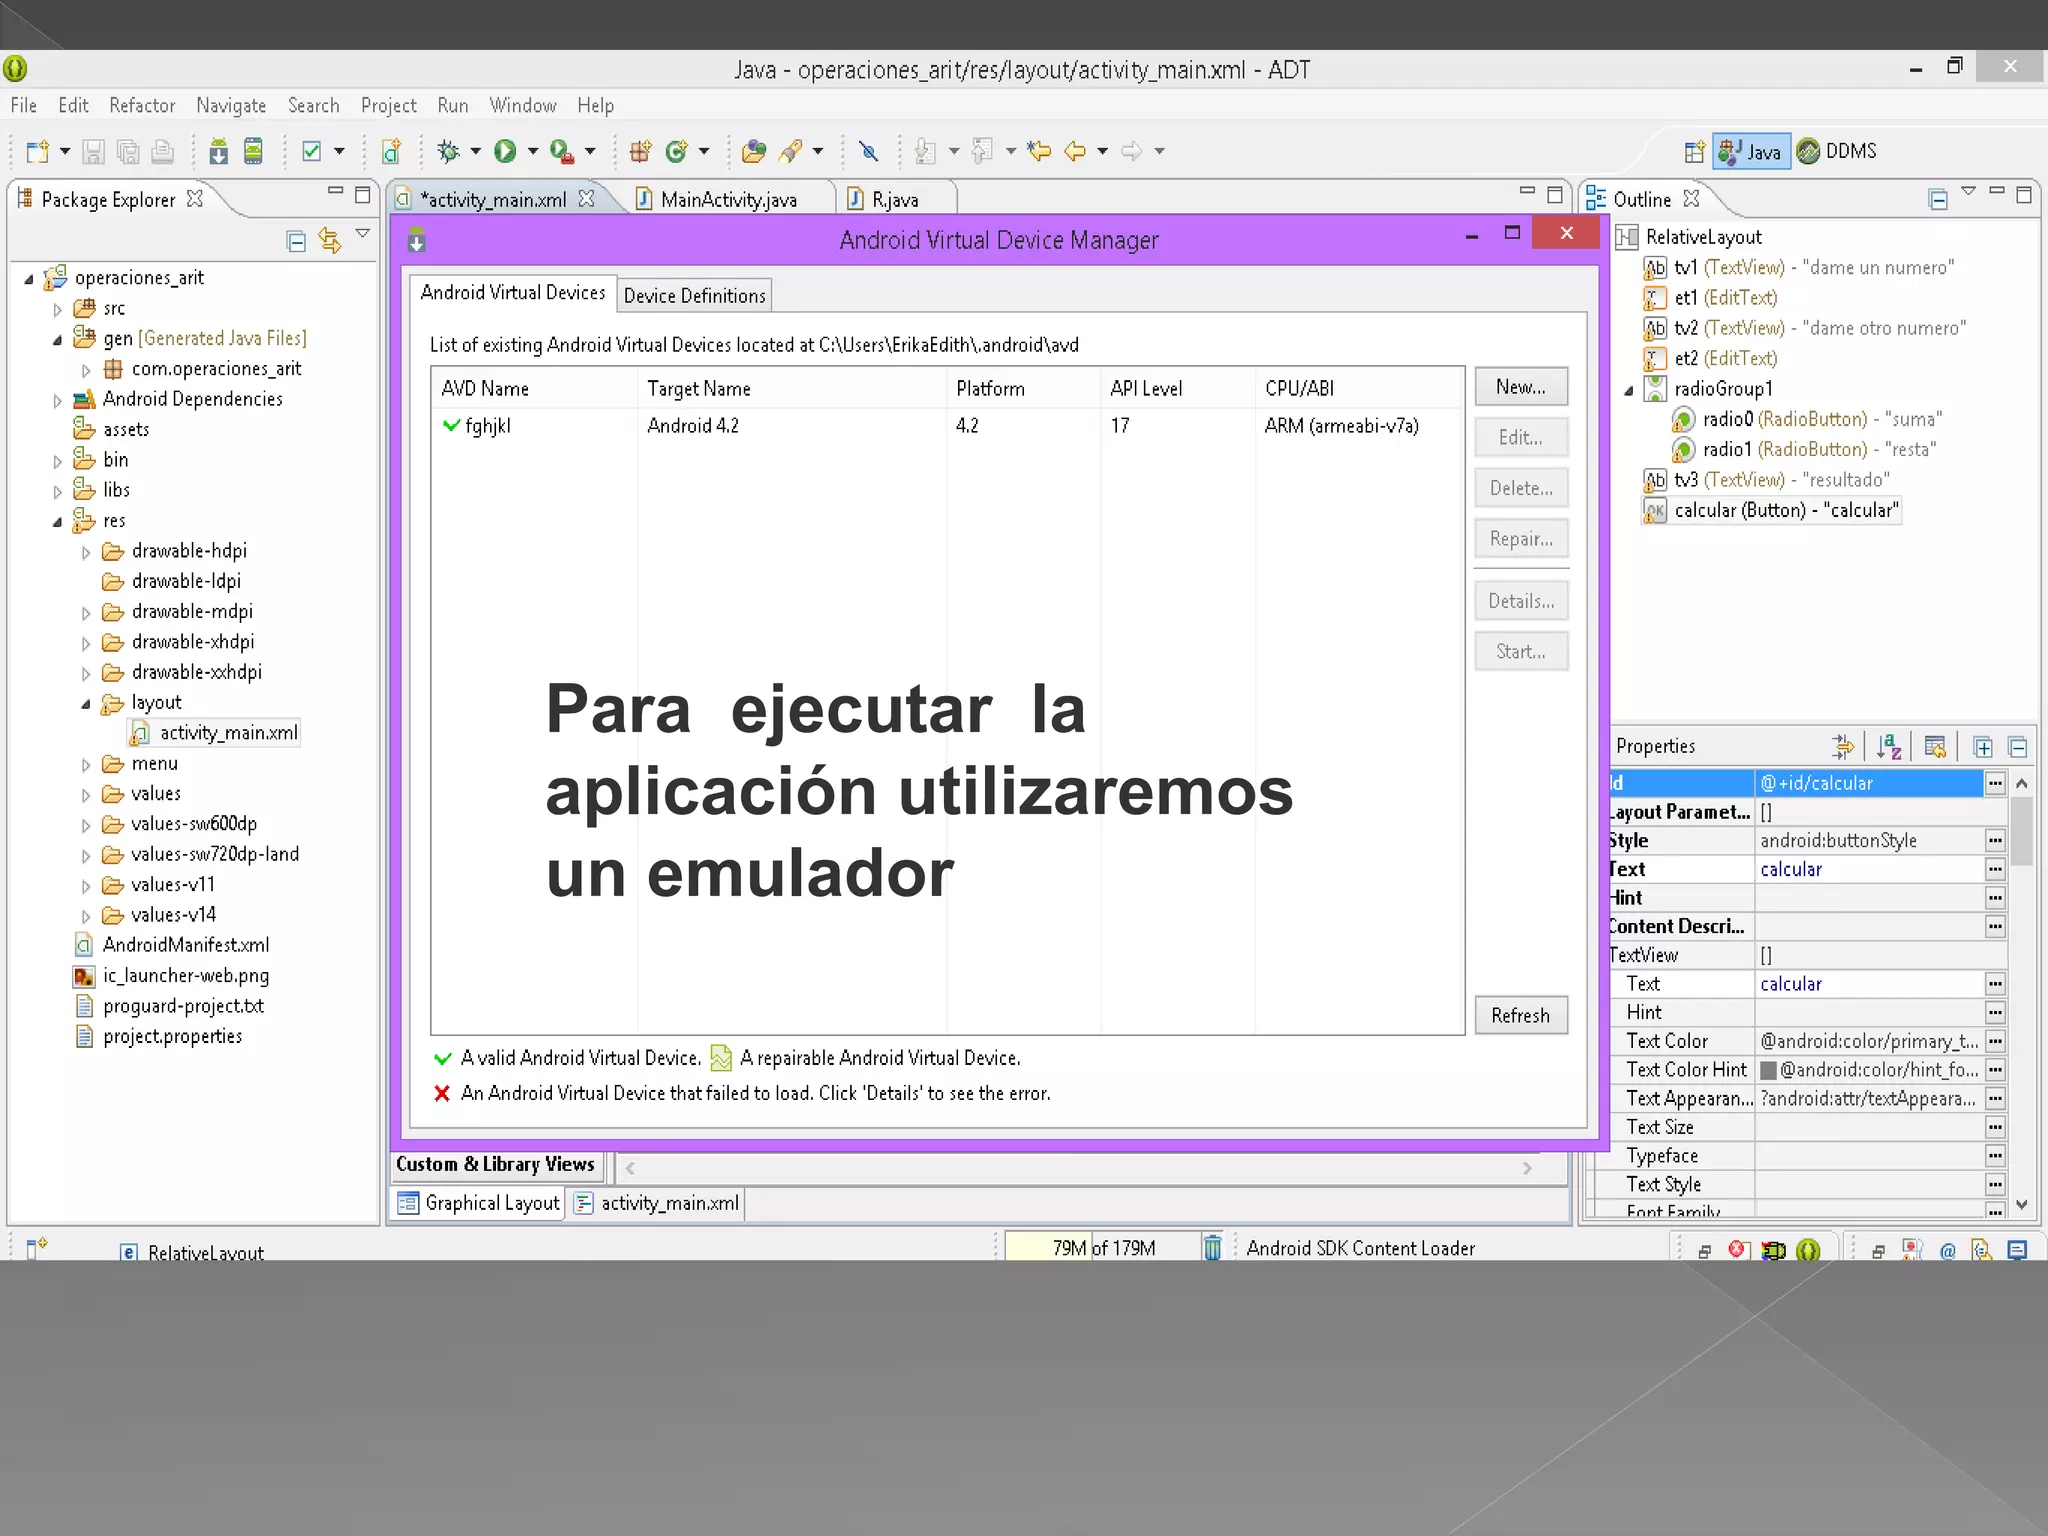
Task: Click the Edit... button
Action: pyautogui.click(x=1521, y=437)
